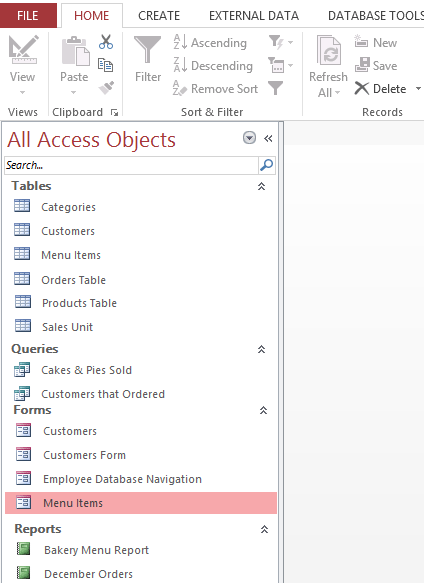
Task: Click the New record button
Action: tap(376, 42)
